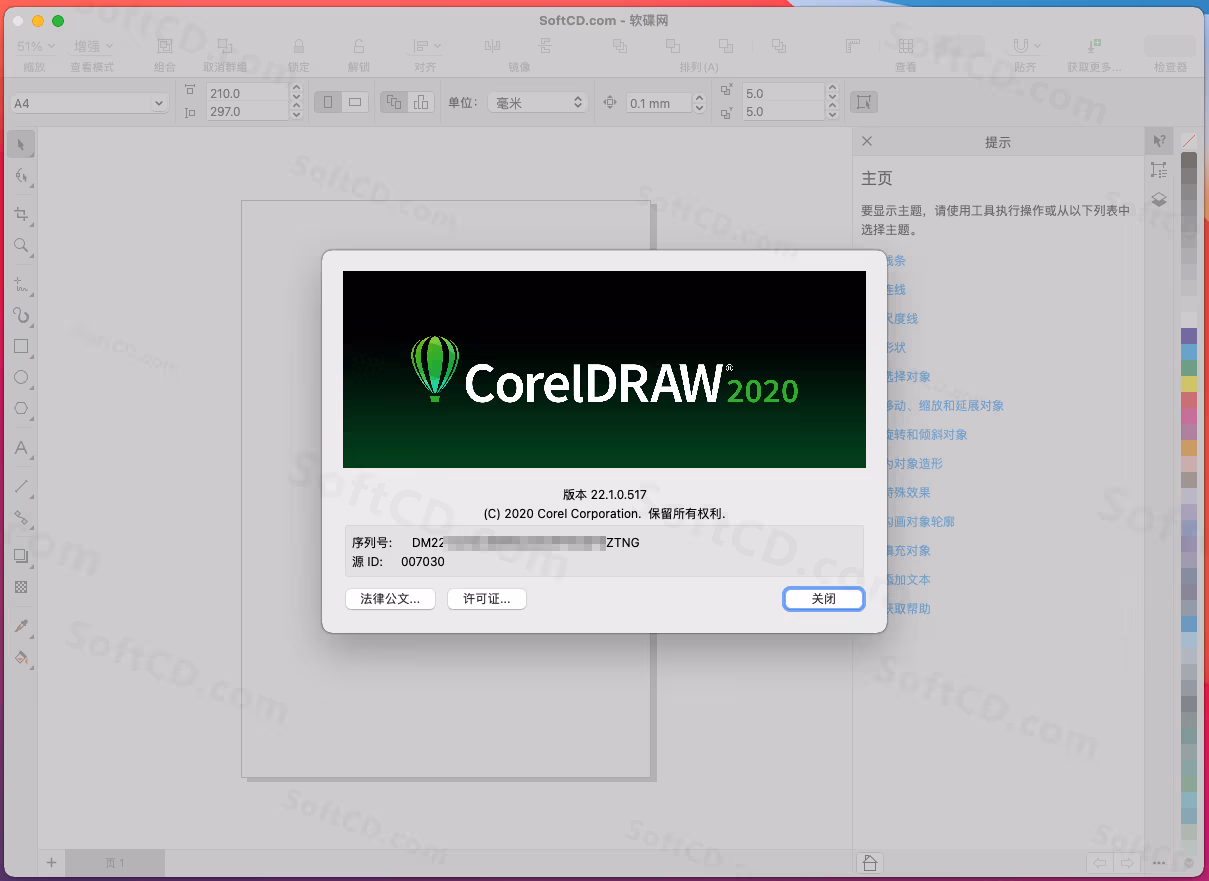The height and width of the screenshot is (881, 1209).
Task: Select the Artistic Media tool
Action: [x=21, y=315]
